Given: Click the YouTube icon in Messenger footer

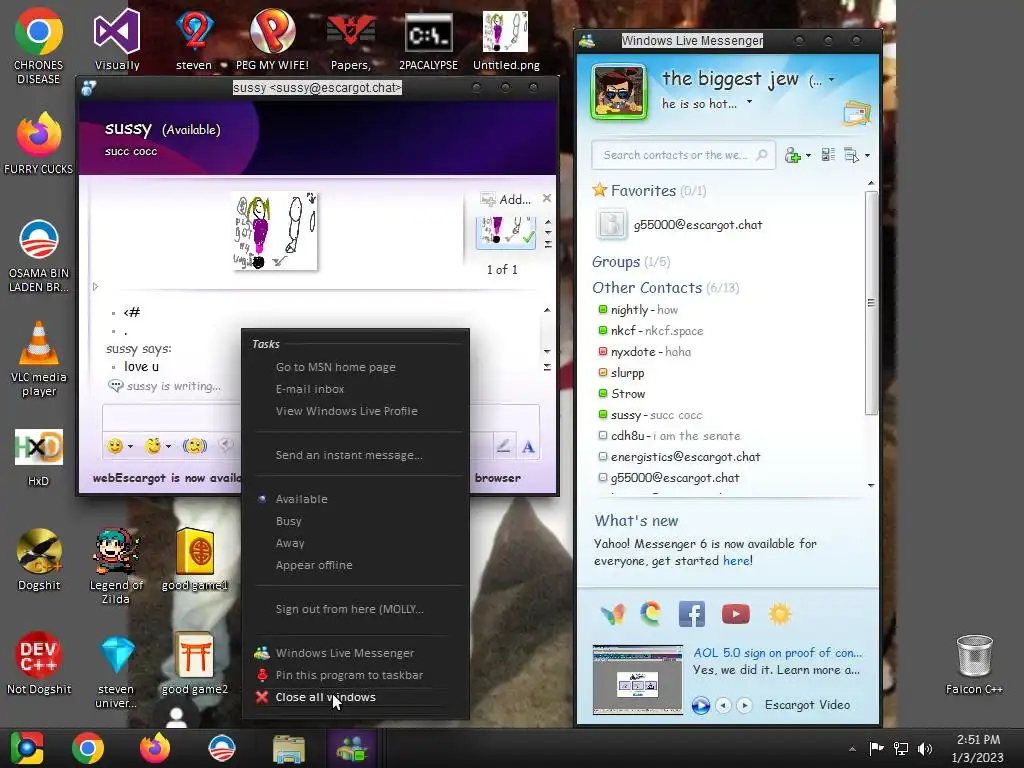Looking at the screenshot, I should tap(735, 614).
